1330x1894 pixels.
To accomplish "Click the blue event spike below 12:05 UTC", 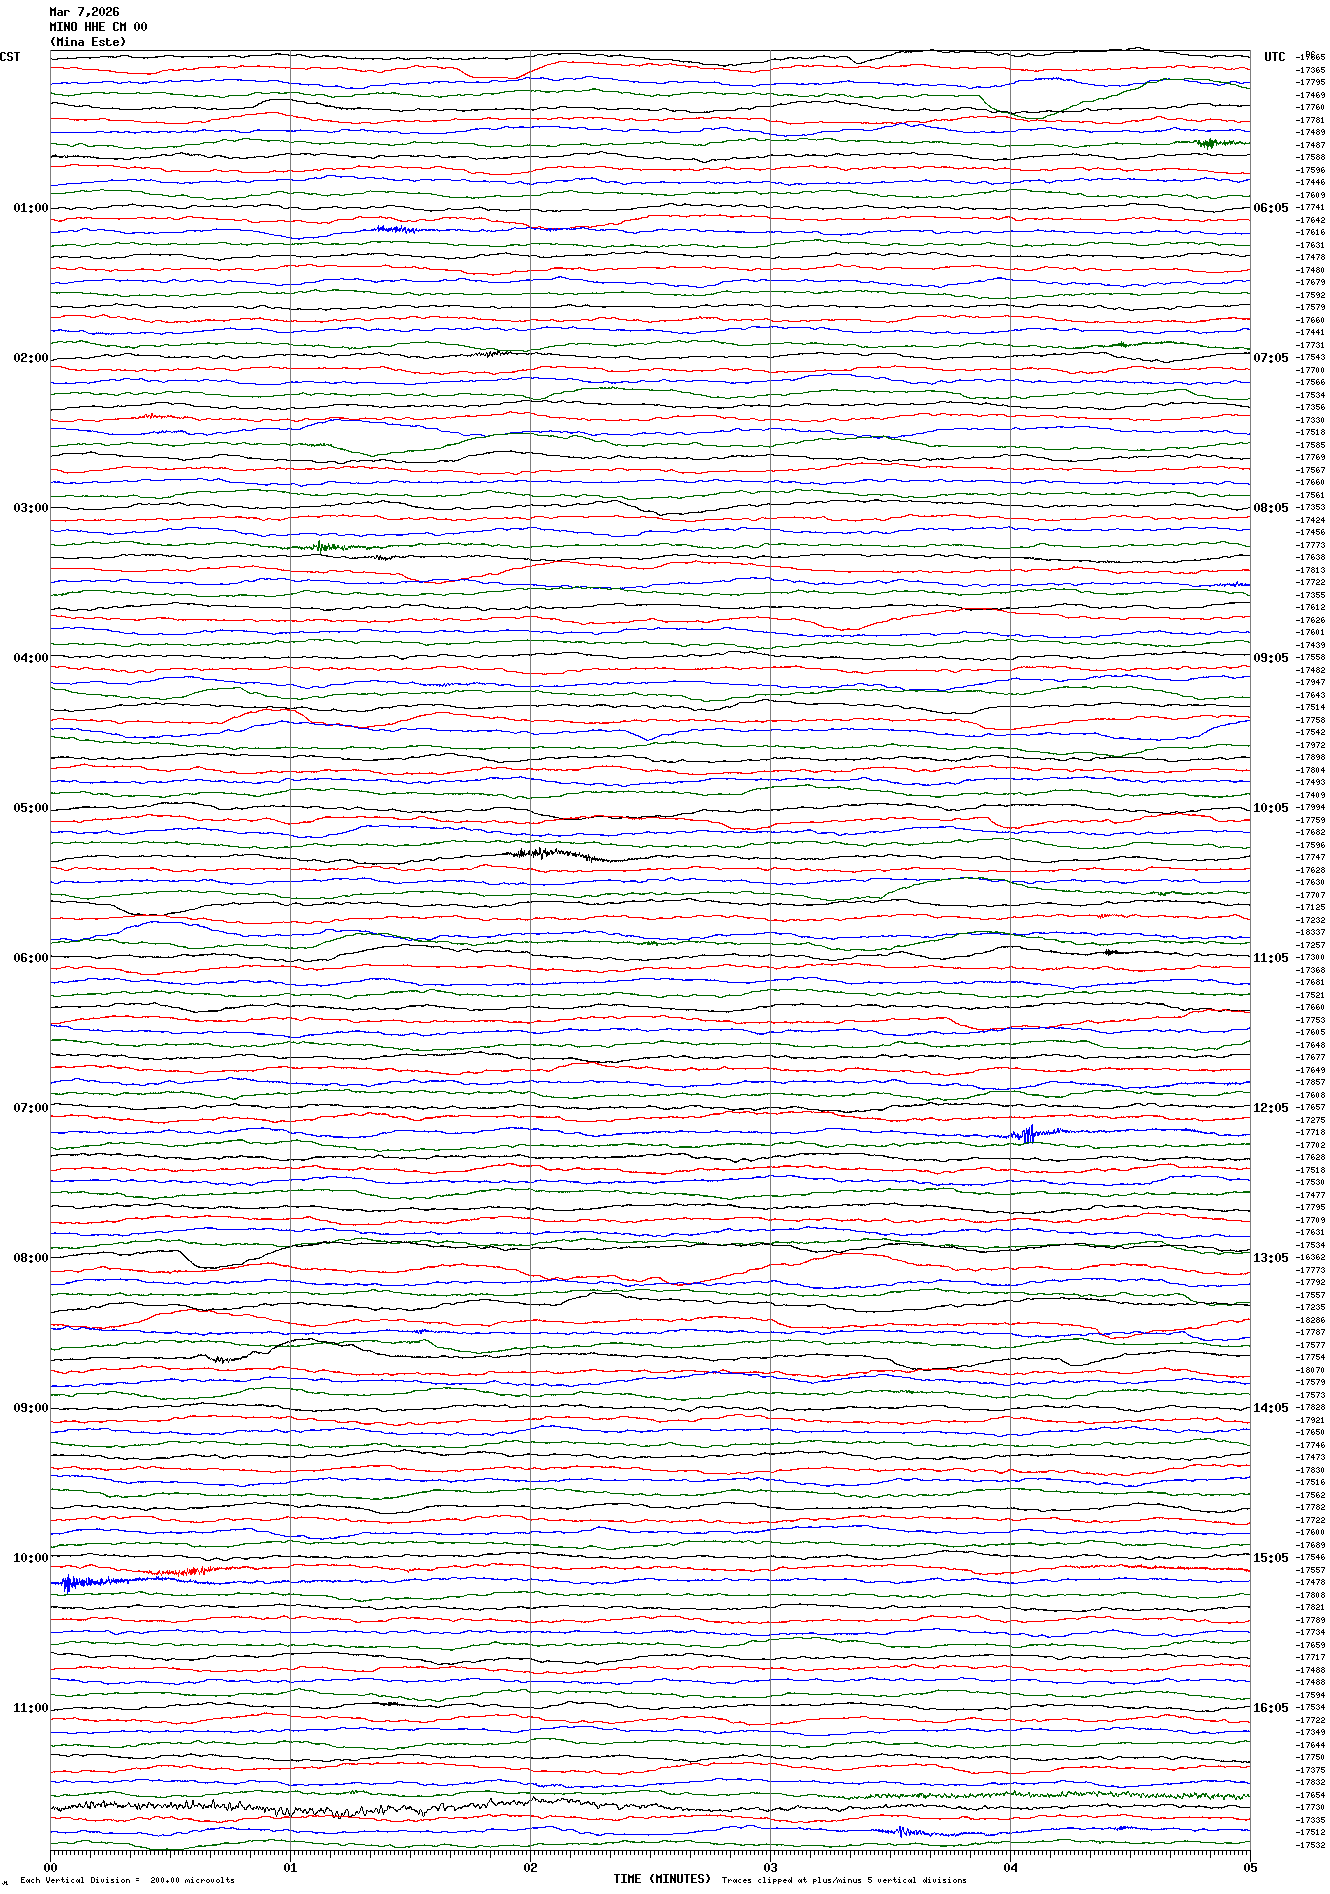I will [1027, 1133].
